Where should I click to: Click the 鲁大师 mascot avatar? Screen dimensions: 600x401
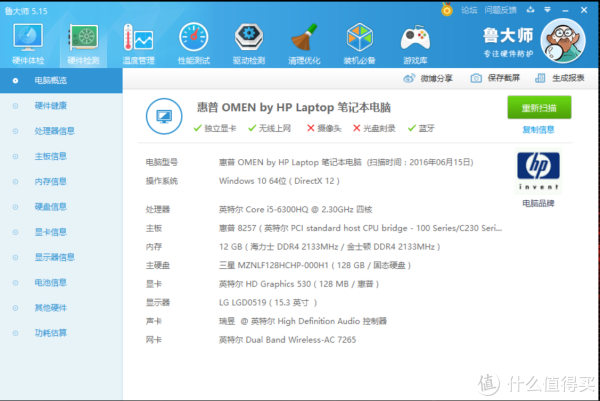coord(563,41)
